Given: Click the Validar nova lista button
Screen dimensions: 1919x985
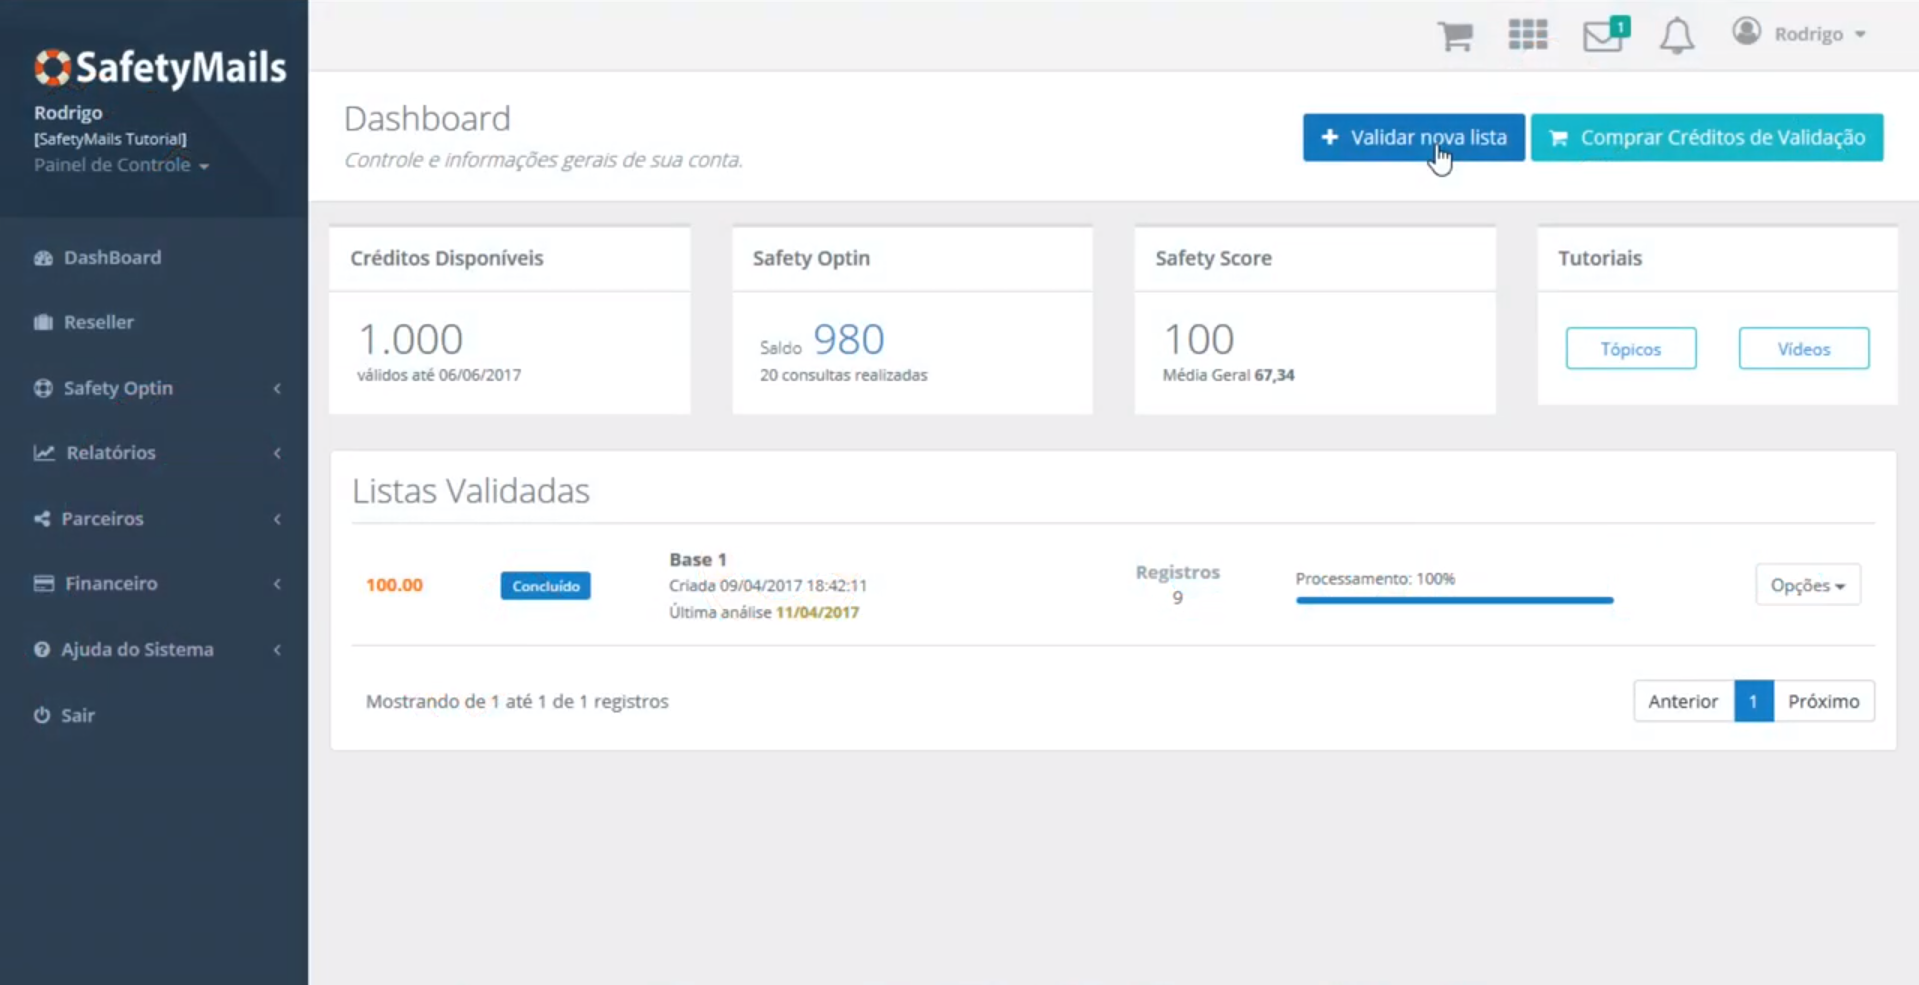Looking at the screenshot, I should [1413, 137].
